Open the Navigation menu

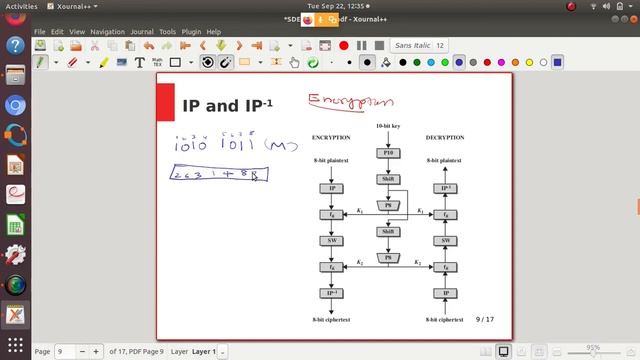tap(107, 31)
